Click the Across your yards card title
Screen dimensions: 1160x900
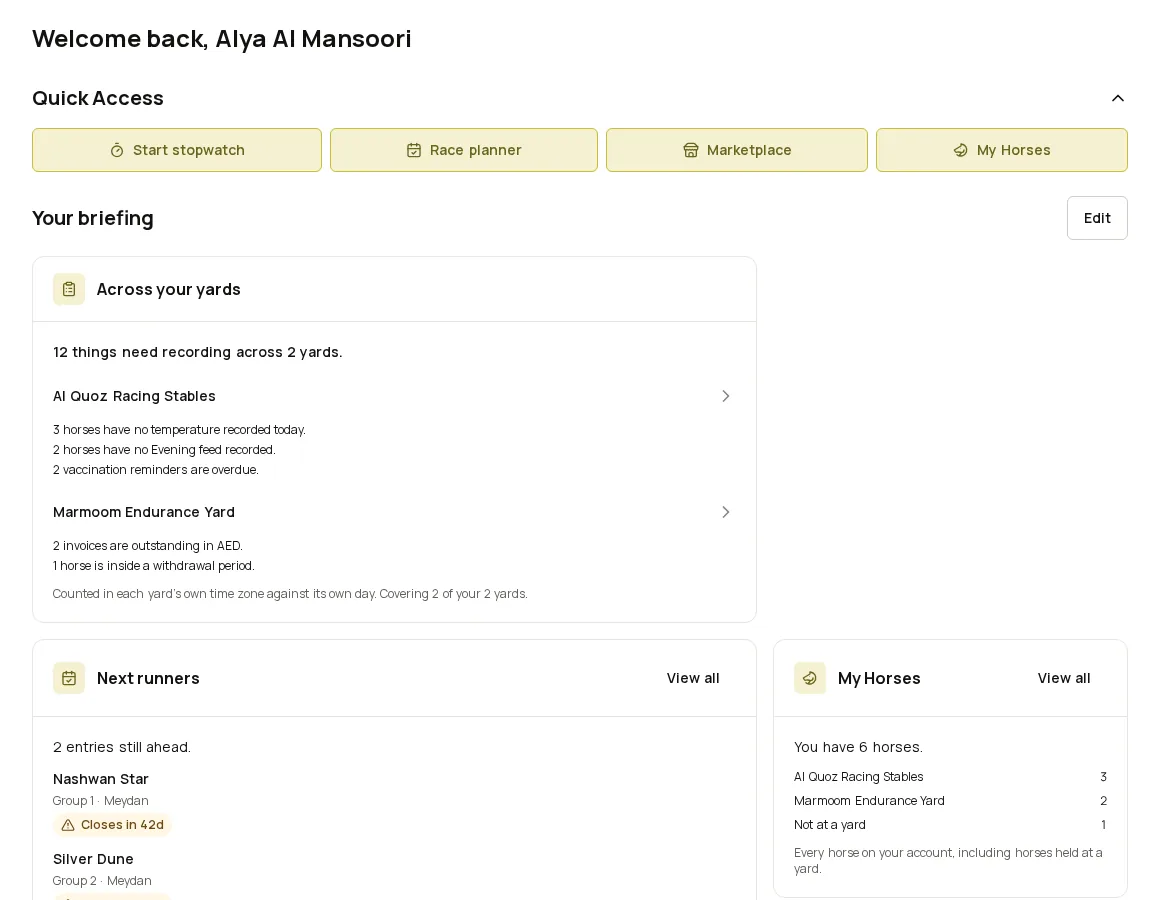[x=169, y=289]
